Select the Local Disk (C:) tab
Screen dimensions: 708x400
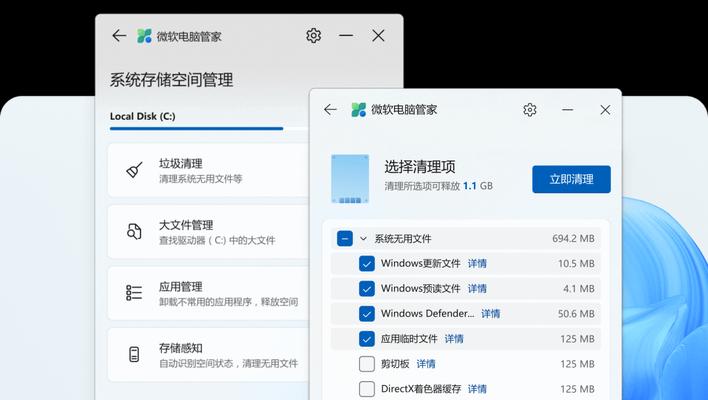tap(143, 116)
